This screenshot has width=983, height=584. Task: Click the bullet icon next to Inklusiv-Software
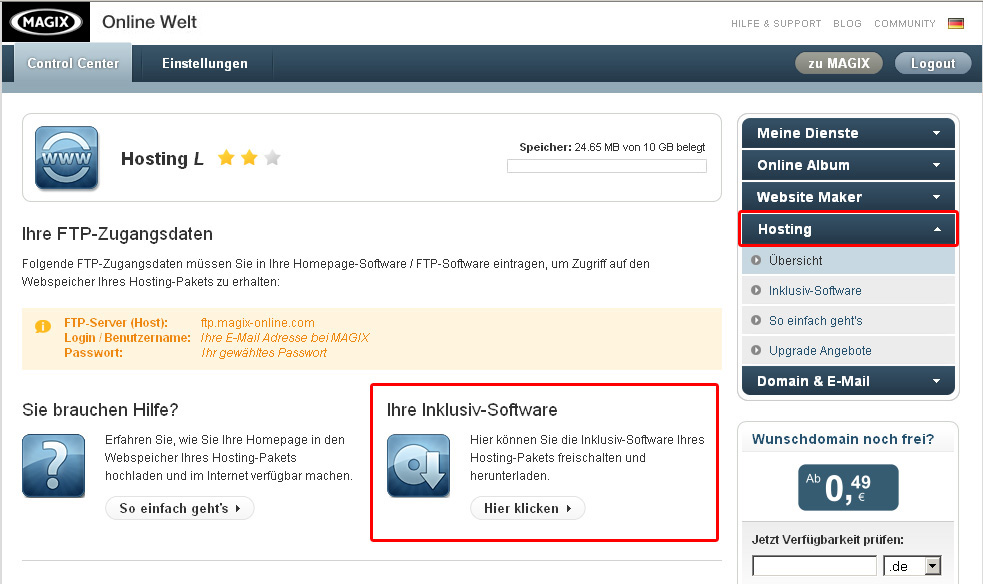[x=756, y=290]
